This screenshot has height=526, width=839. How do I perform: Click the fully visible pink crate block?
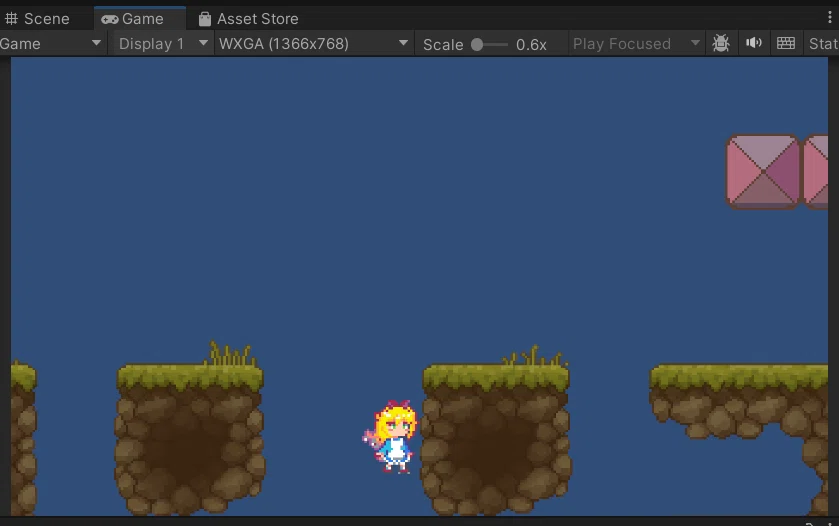(x=762, y=171)
